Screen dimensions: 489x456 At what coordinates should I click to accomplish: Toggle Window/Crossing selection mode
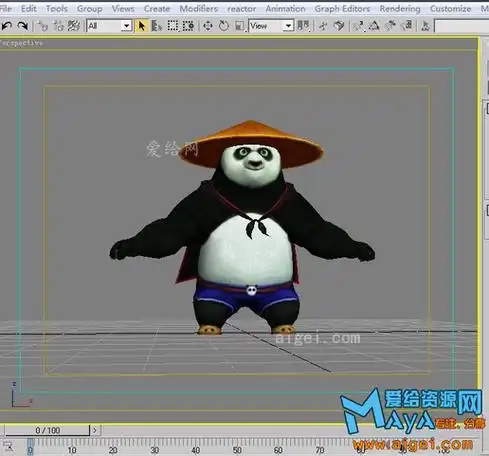[x=188, y=26]
